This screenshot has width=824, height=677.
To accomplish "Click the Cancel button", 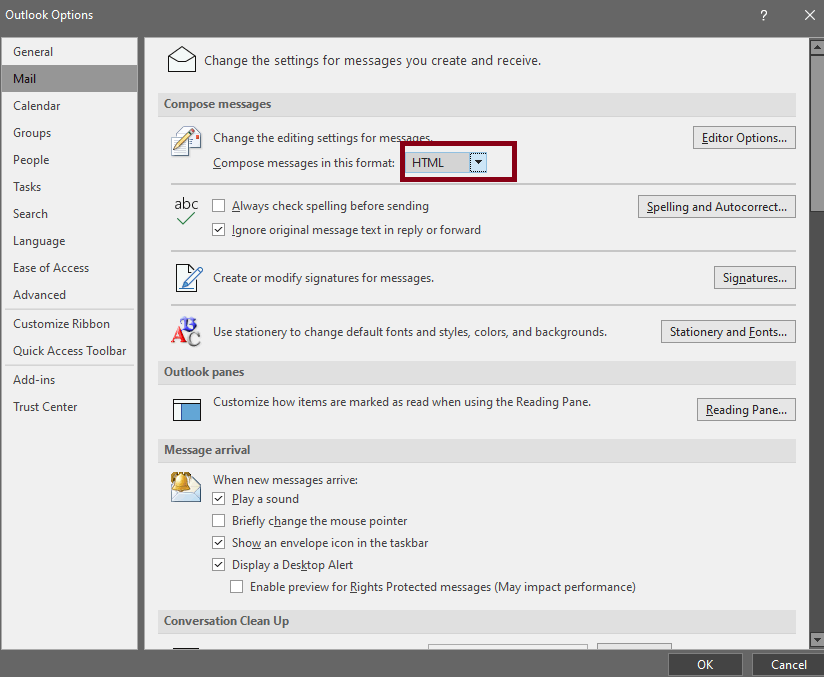I will (x=788, y=664).
